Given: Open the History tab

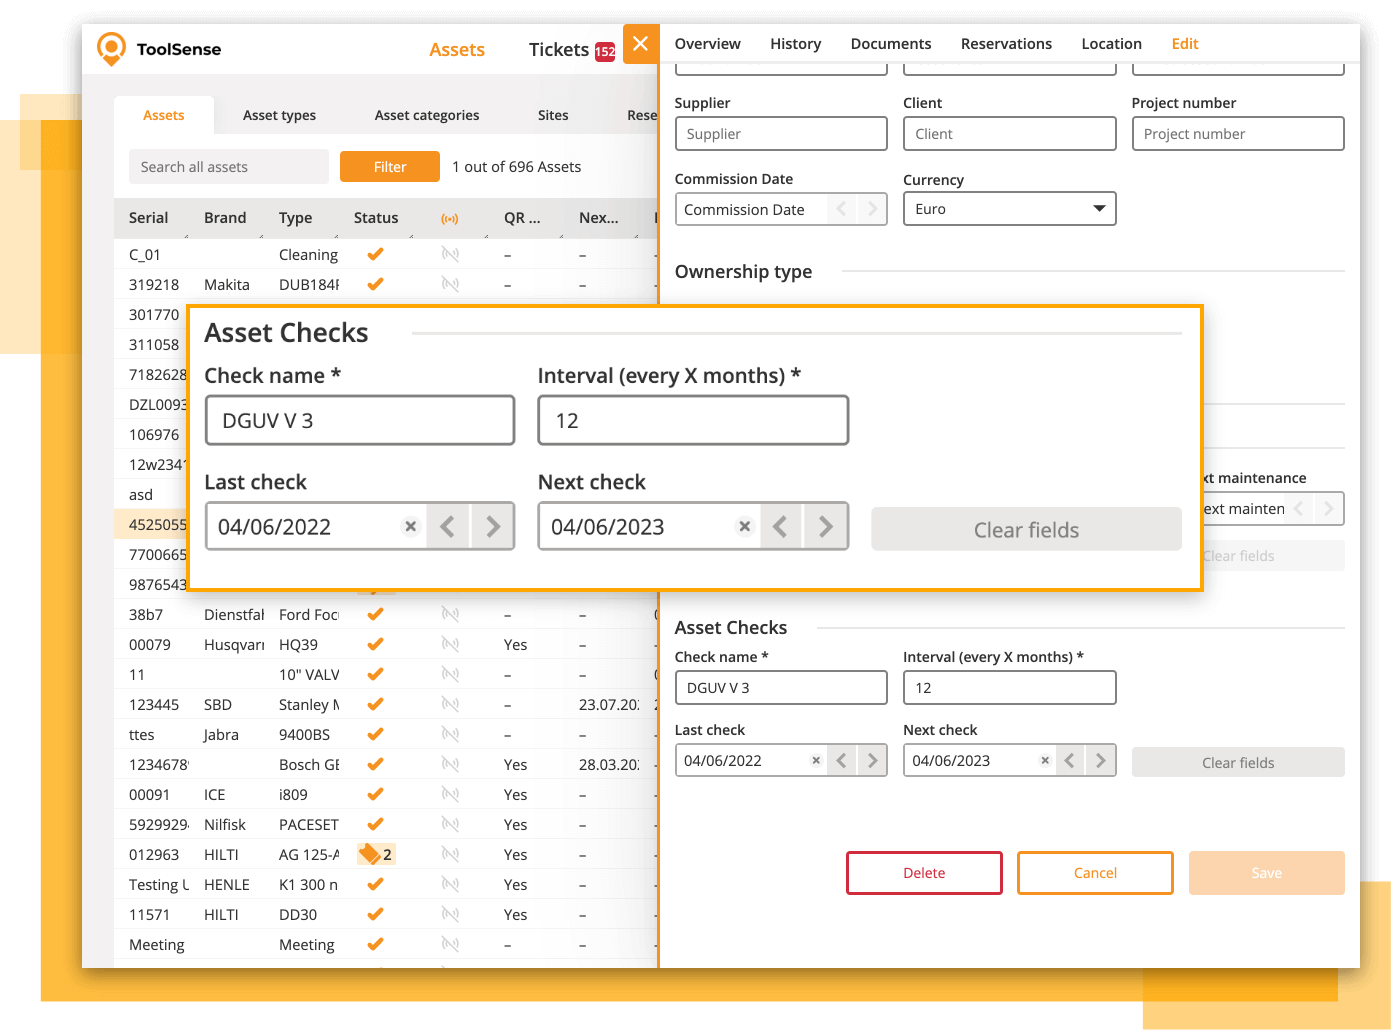Looking at the screenshot, I should (795, 44).
